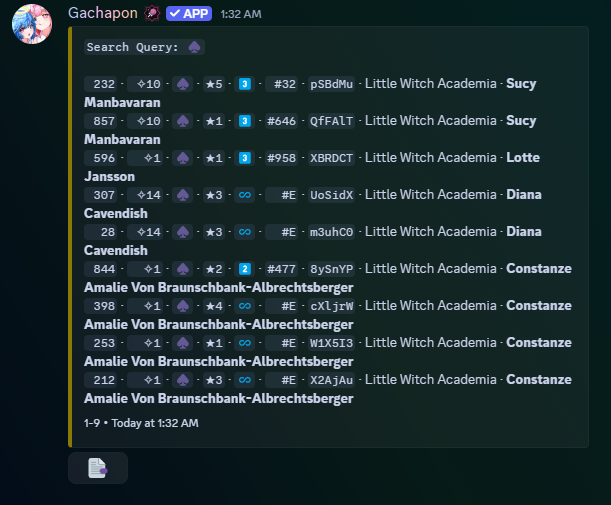Click the number 596 cell
Image resolution: width=611 pixels, height=505 pixels.
point(101,158)
